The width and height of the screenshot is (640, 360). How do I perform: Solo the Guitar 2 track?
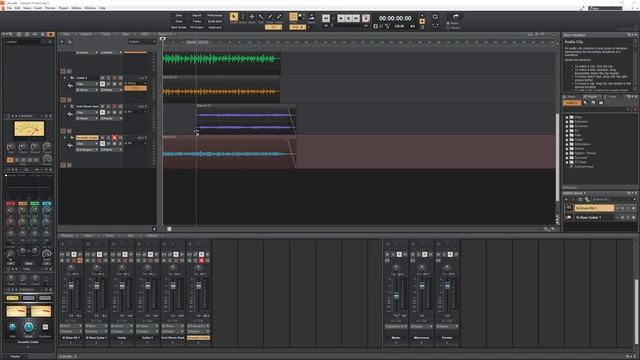(x=108, y=78)
